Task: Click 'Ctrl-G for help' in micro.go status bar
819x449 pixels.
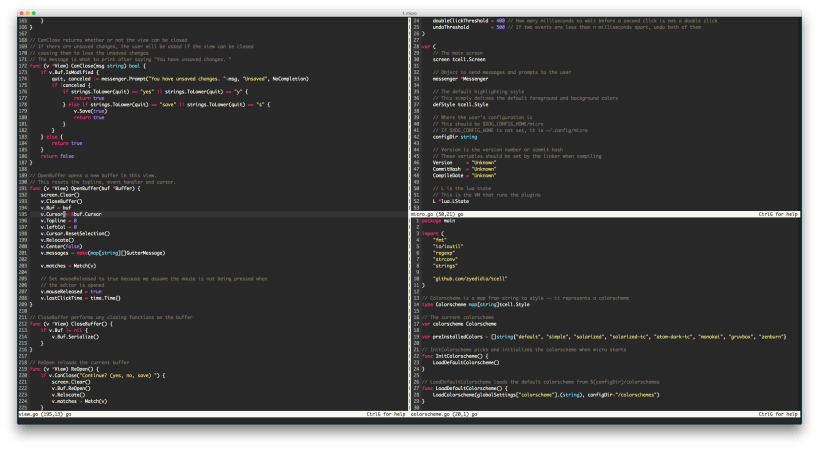Action: [x=778, y=214]
